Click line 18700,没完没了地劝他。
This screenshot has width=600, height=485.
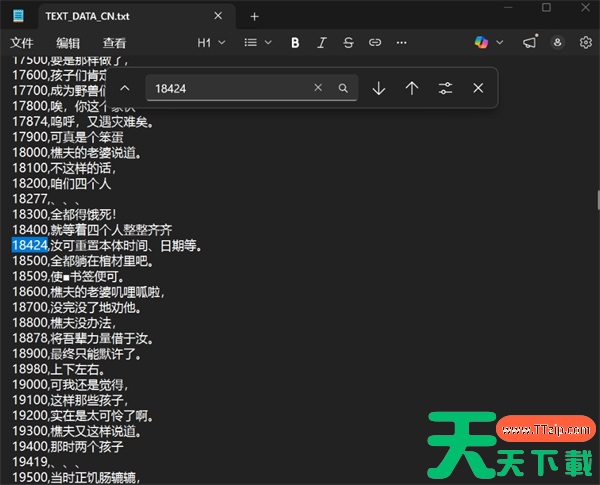(77, 307)
